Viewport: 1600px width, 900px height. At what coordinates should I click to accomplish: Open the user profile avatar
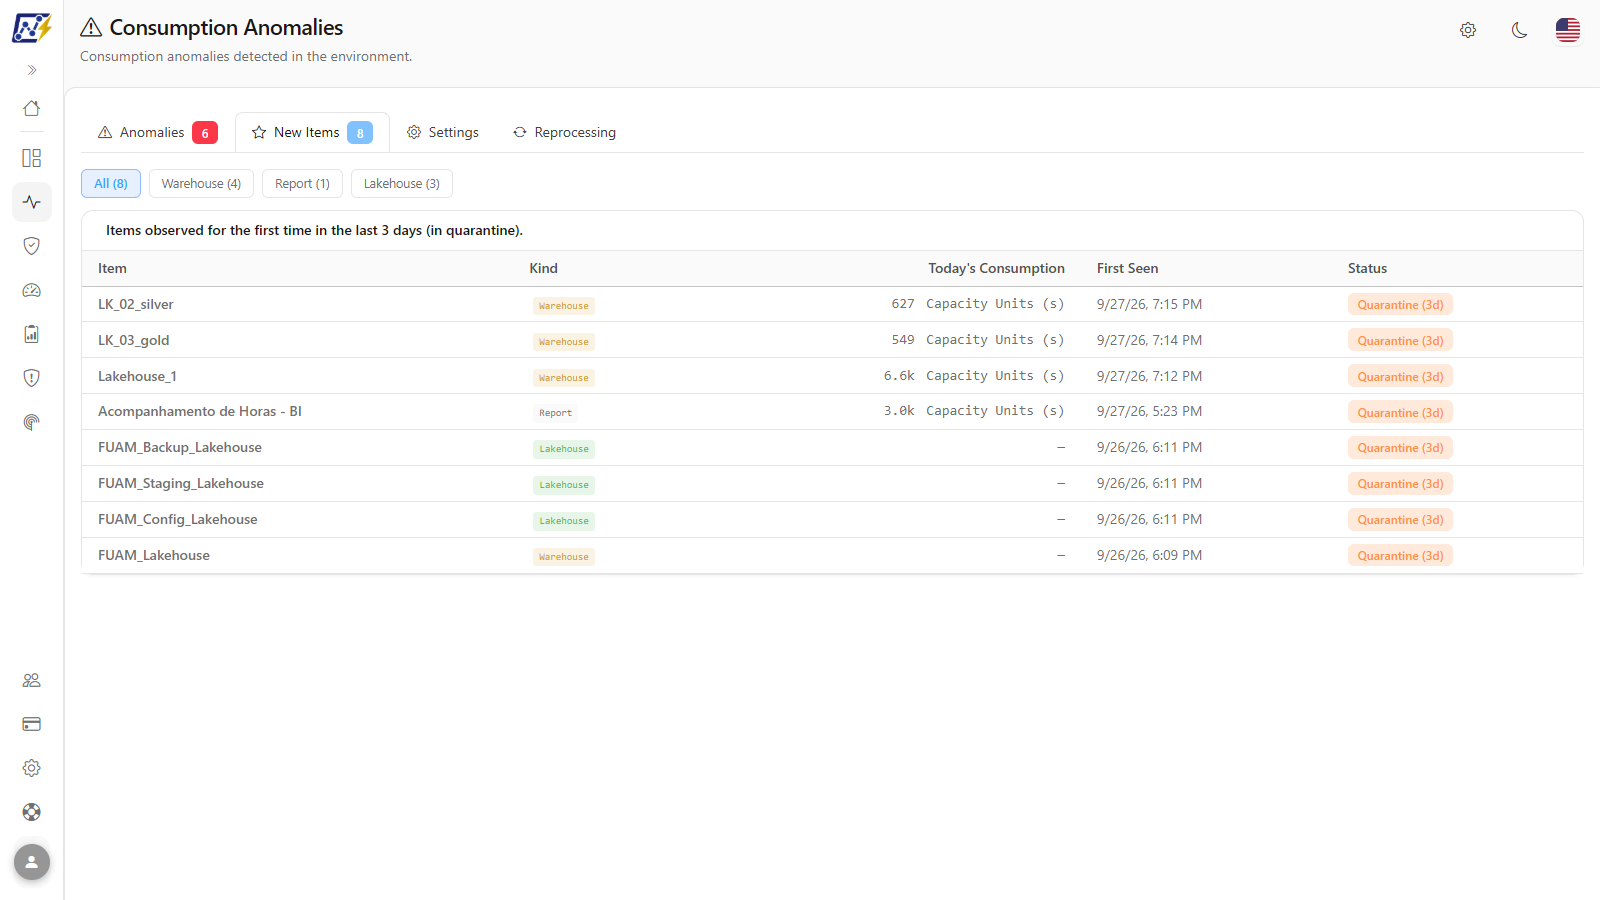(x=32, y=862)
